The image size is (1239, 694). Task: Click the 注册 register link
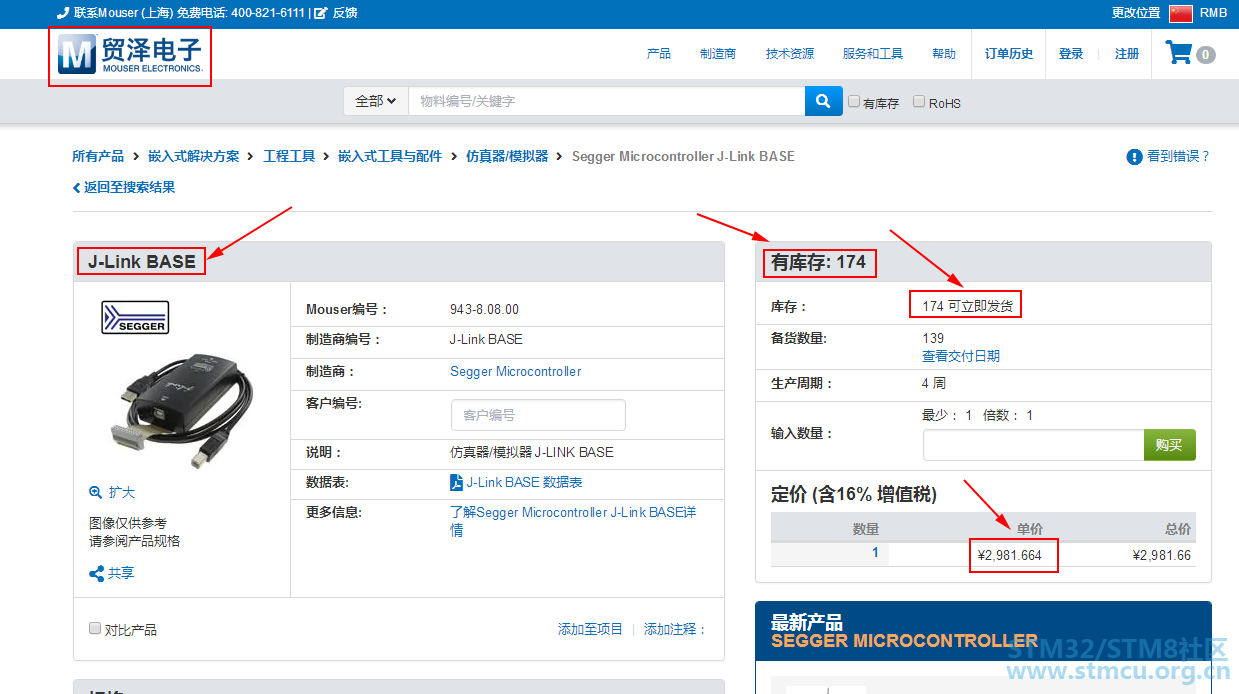(1127, 54)
